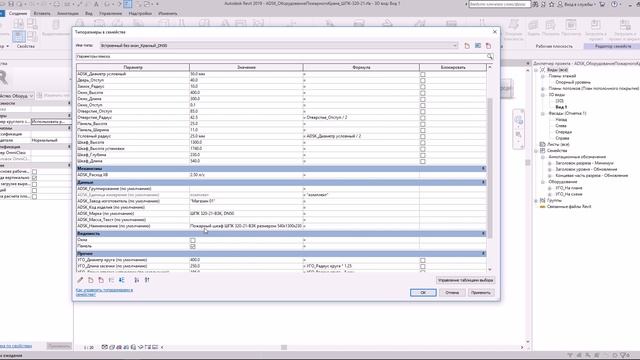Screen dimensions: 640x360
Task: Click the Sheets icon in project browser
Action: coord(542,144)
